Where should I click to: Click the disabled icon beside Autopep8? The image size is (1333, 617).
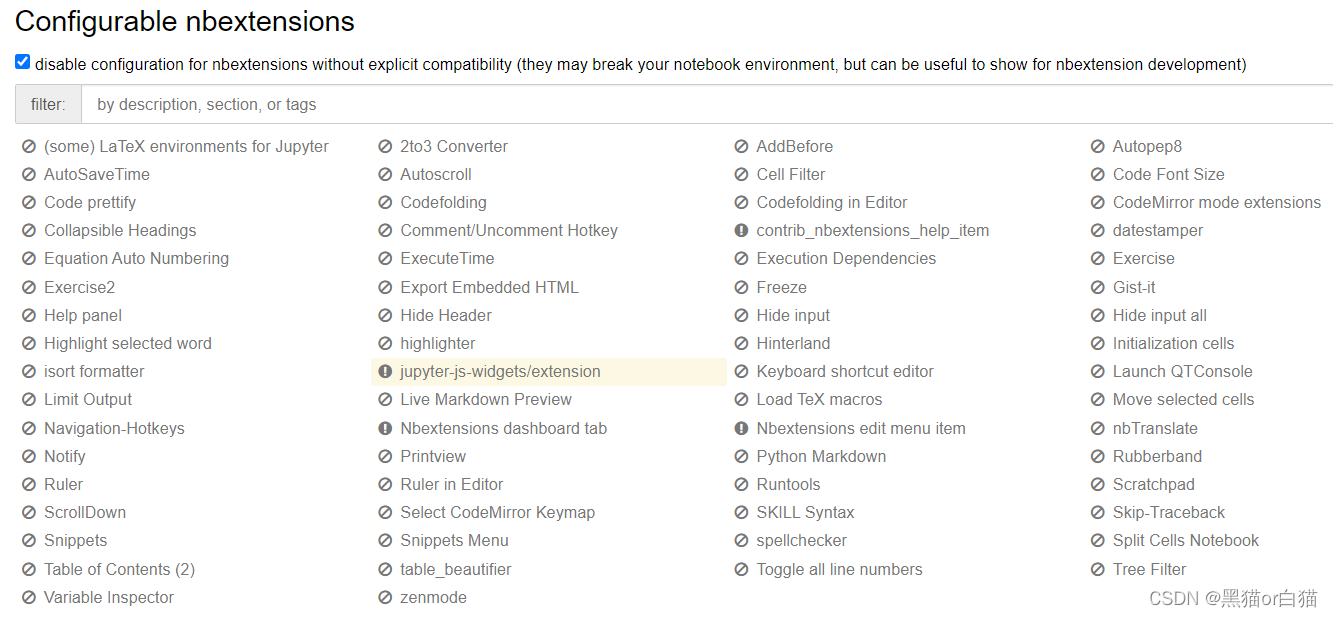[x=1098, y=147]
